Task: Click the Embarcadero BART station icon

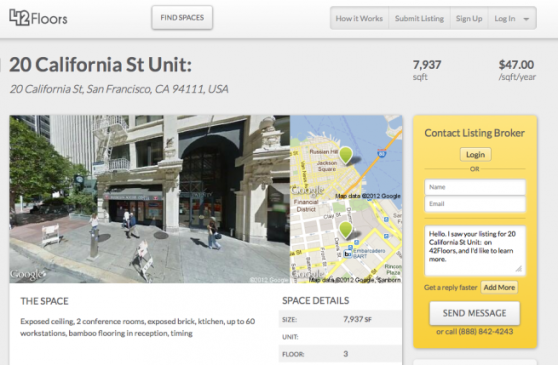Action: [x=348, y=254]
